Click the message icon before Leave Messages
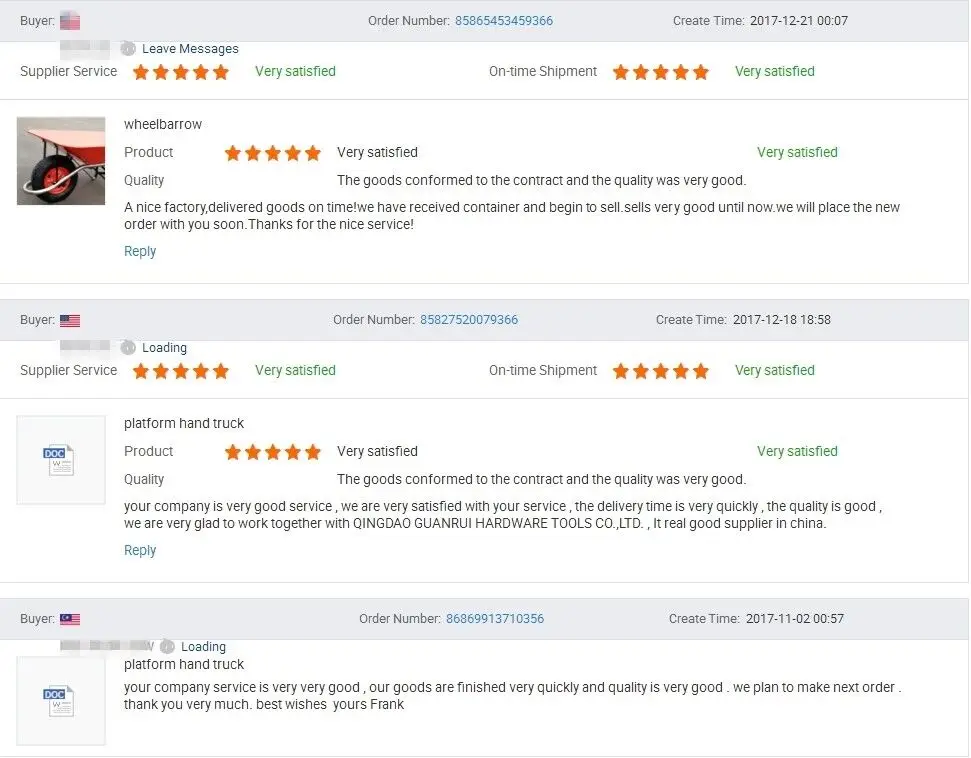 pyautogui.click(x=128, y=49)
